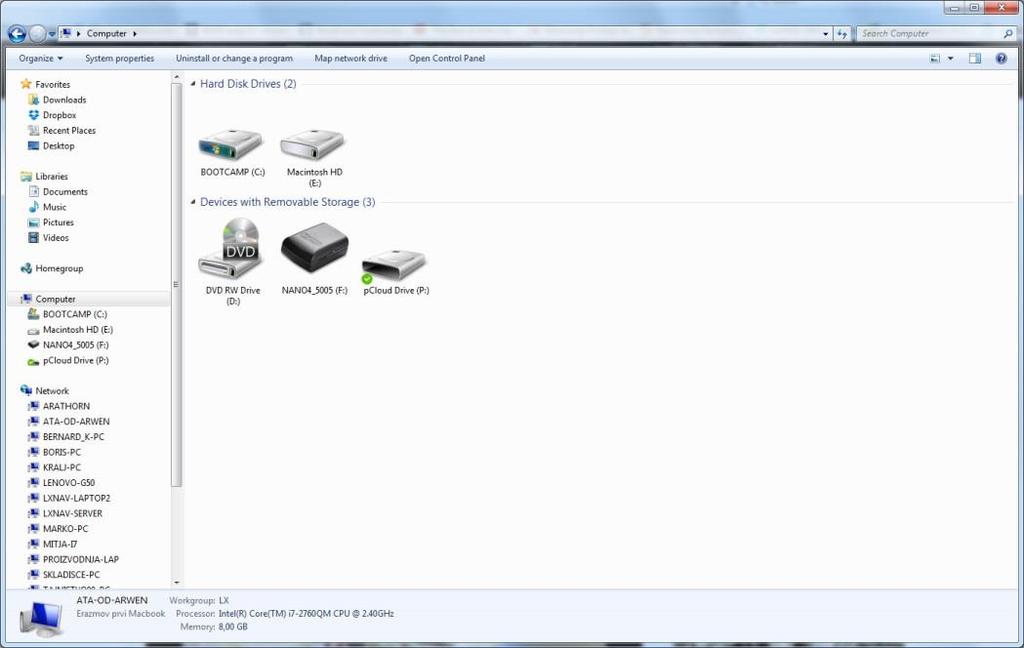Open the address bar history dropdown

(825, 33)
